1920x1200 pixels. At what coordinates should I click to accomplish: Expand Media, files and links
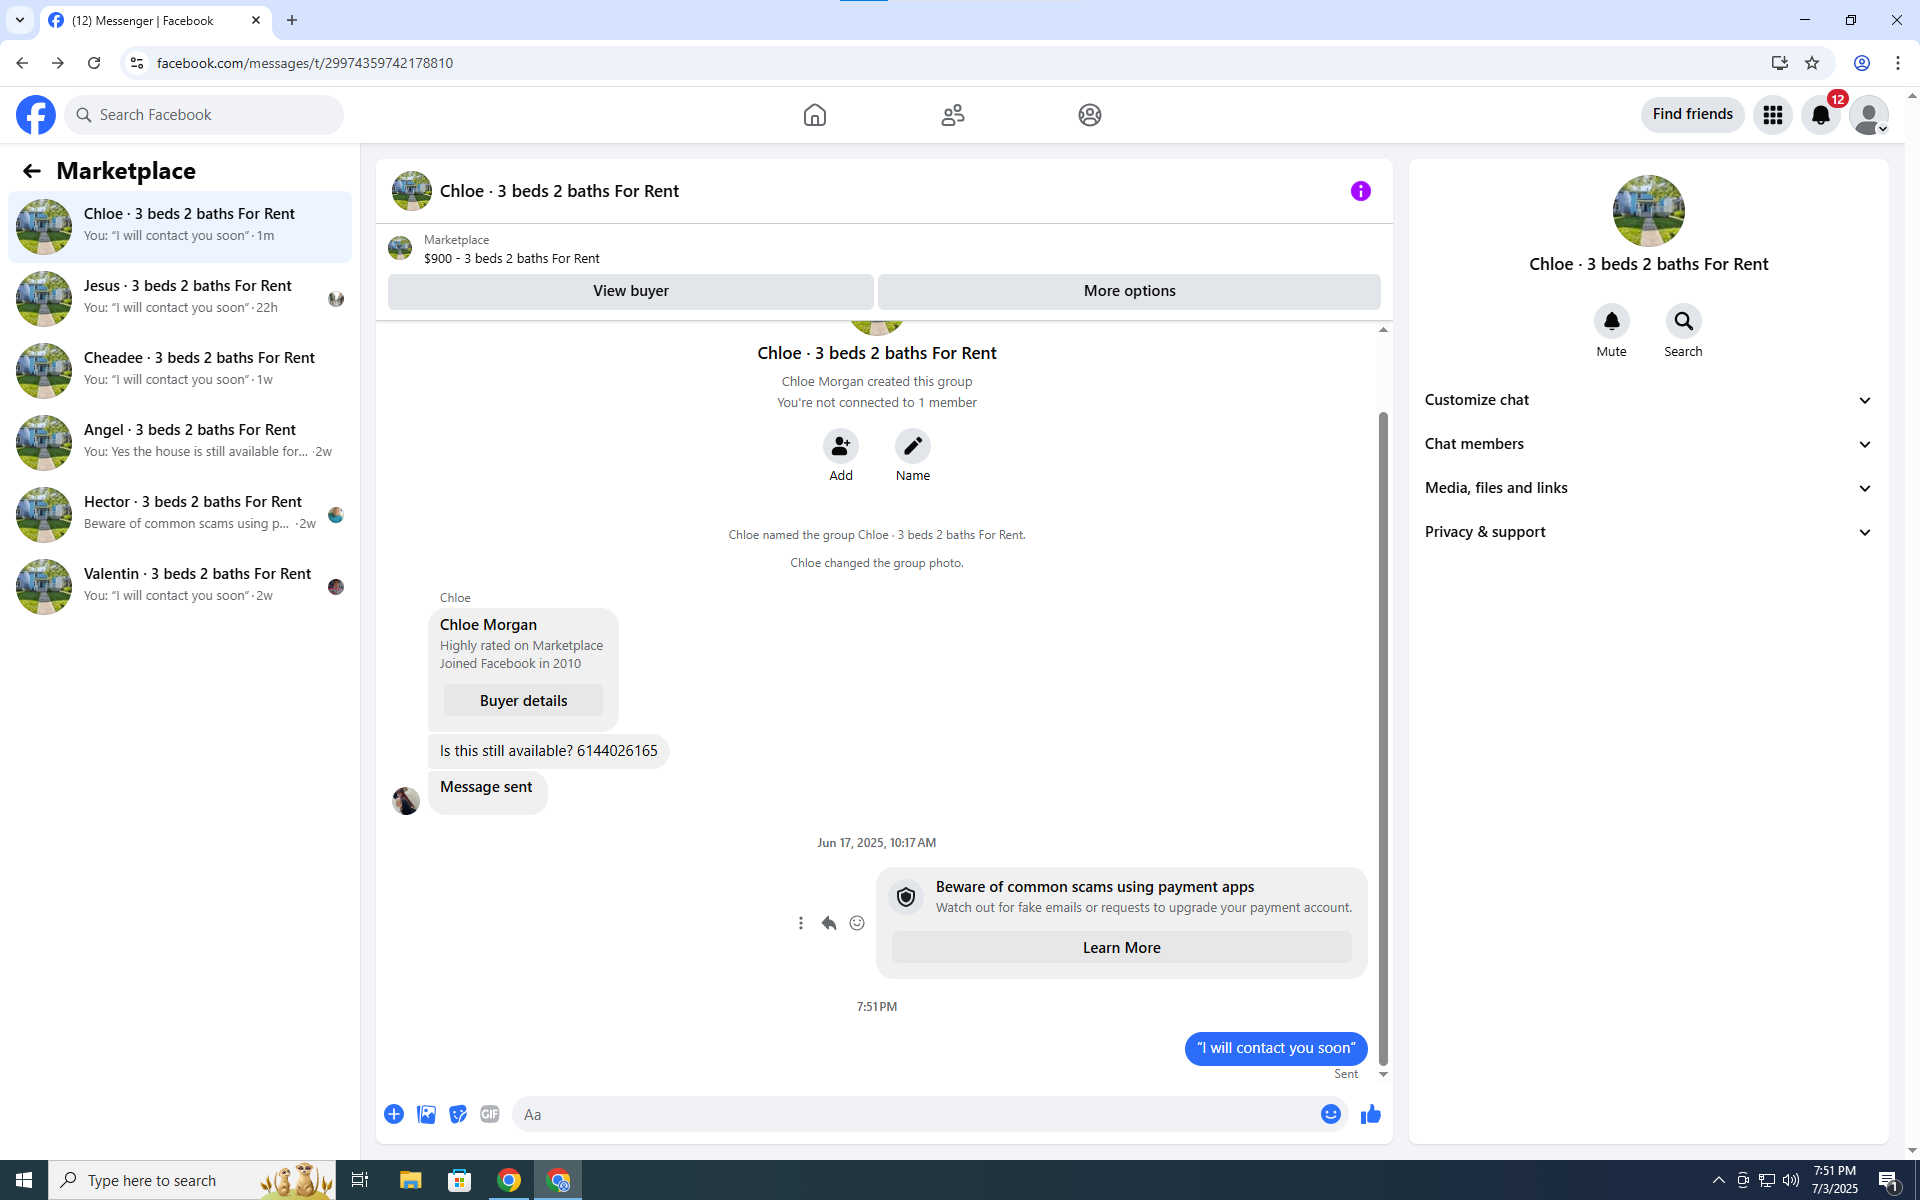(1648, 488)
